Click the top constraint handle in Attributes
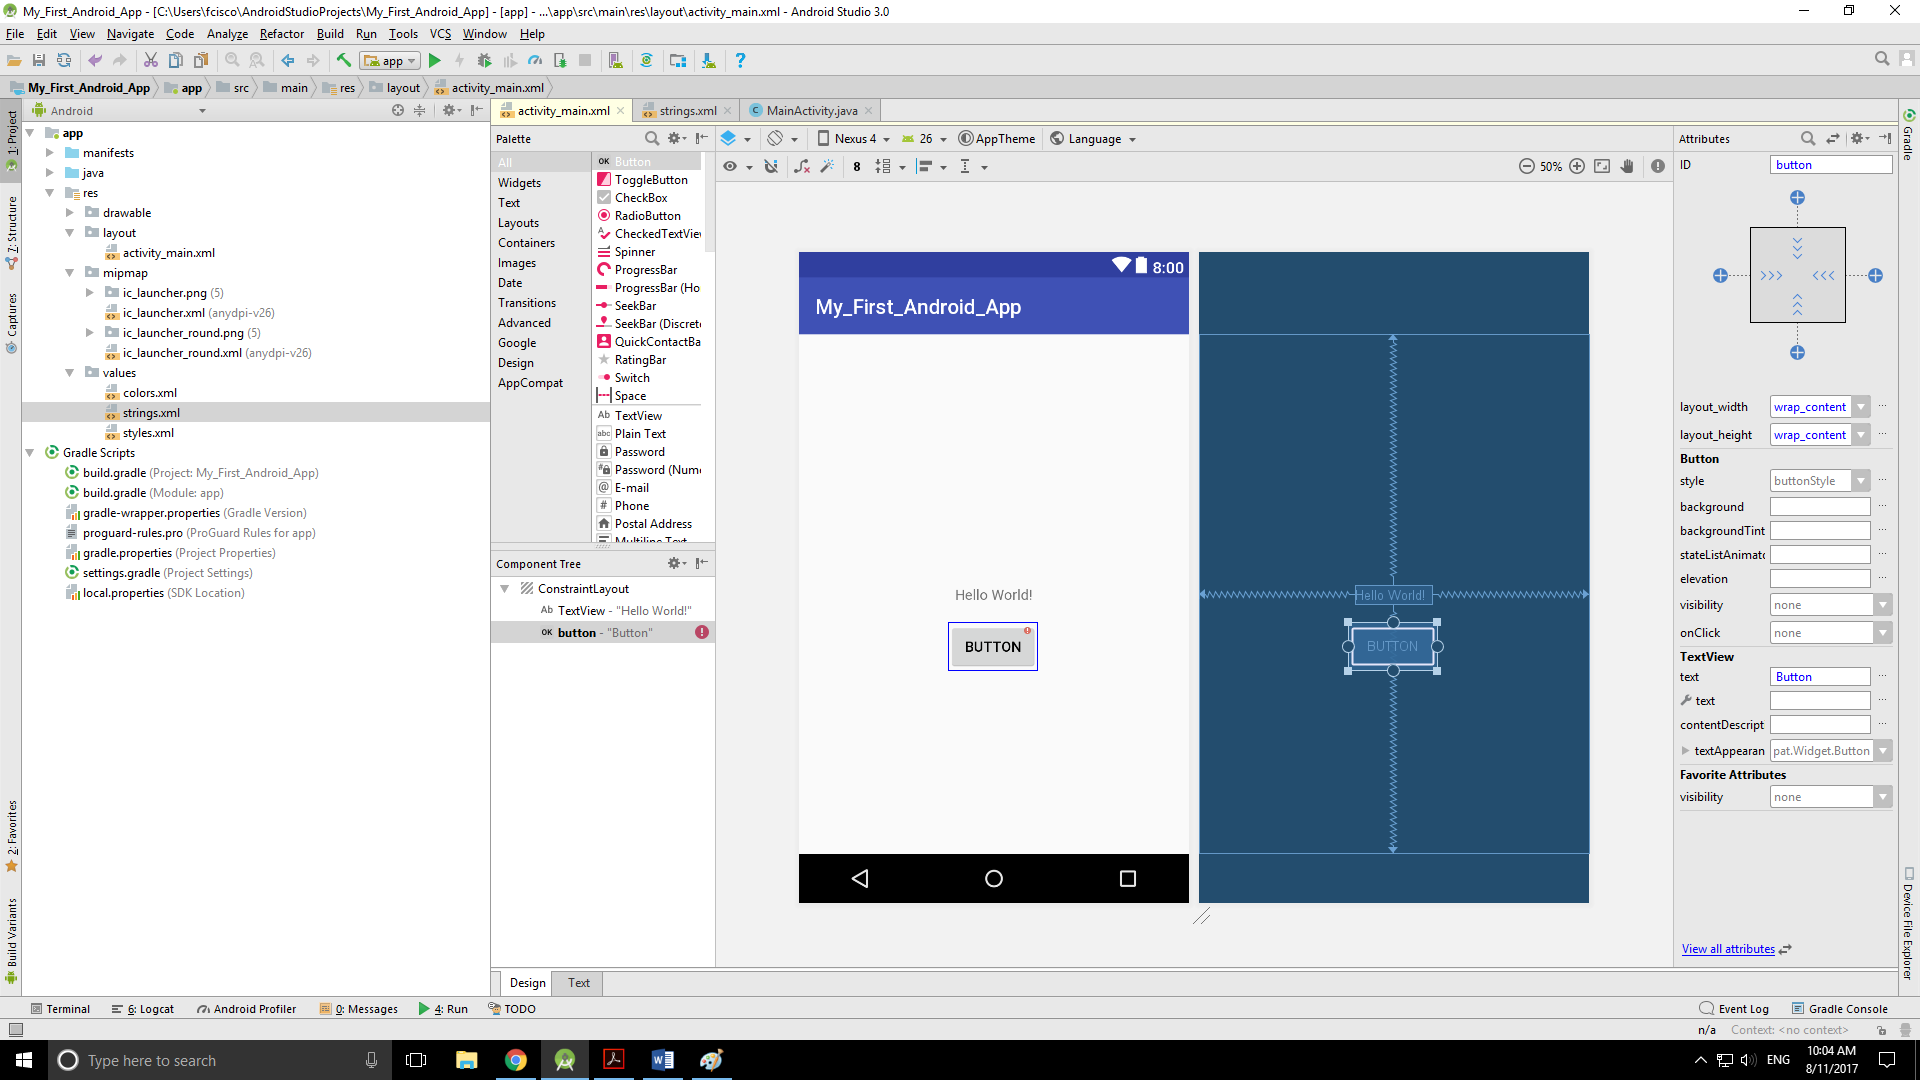Viewport: 1920px width, 1080px height. [x=1797, y=198]
